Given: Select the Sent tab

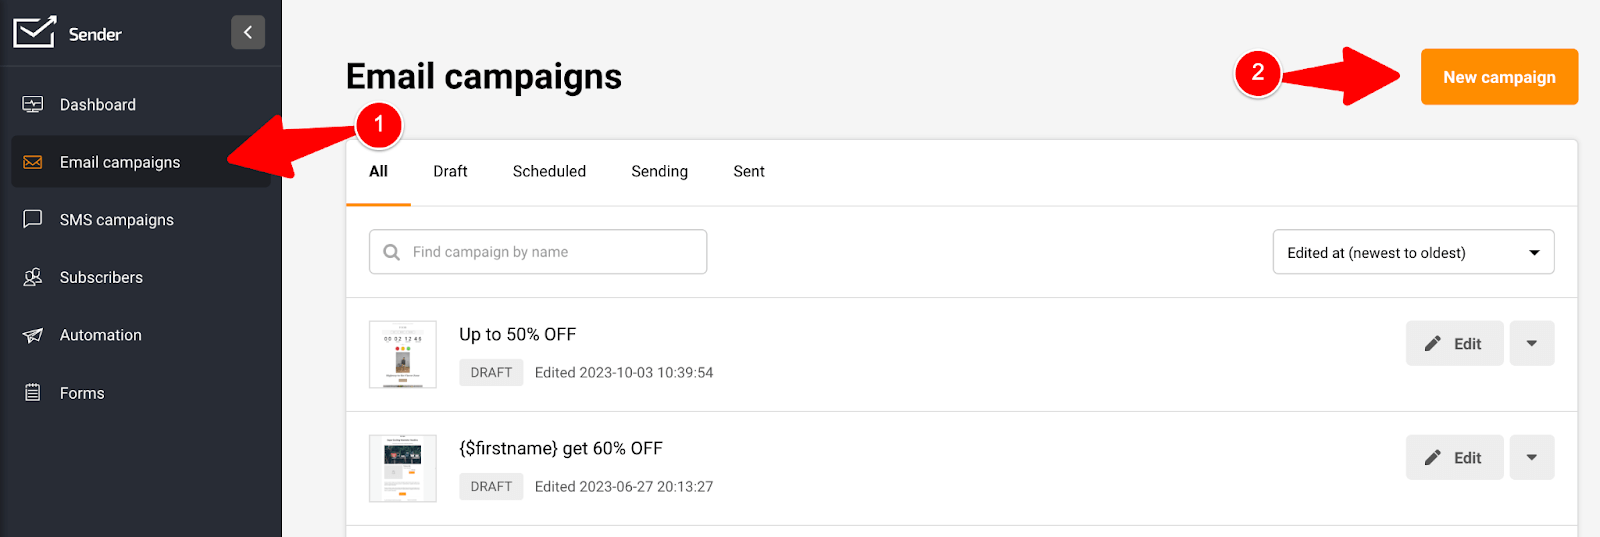Looking at the screenshot, I should 749,171.
